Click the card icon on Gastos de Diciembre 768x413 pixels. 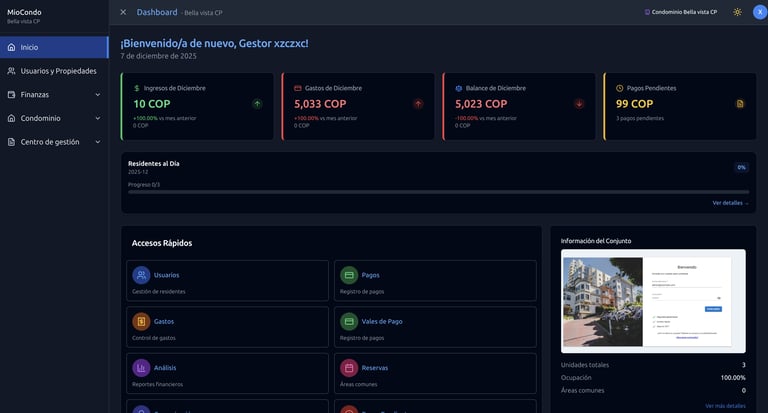[297, 88]
